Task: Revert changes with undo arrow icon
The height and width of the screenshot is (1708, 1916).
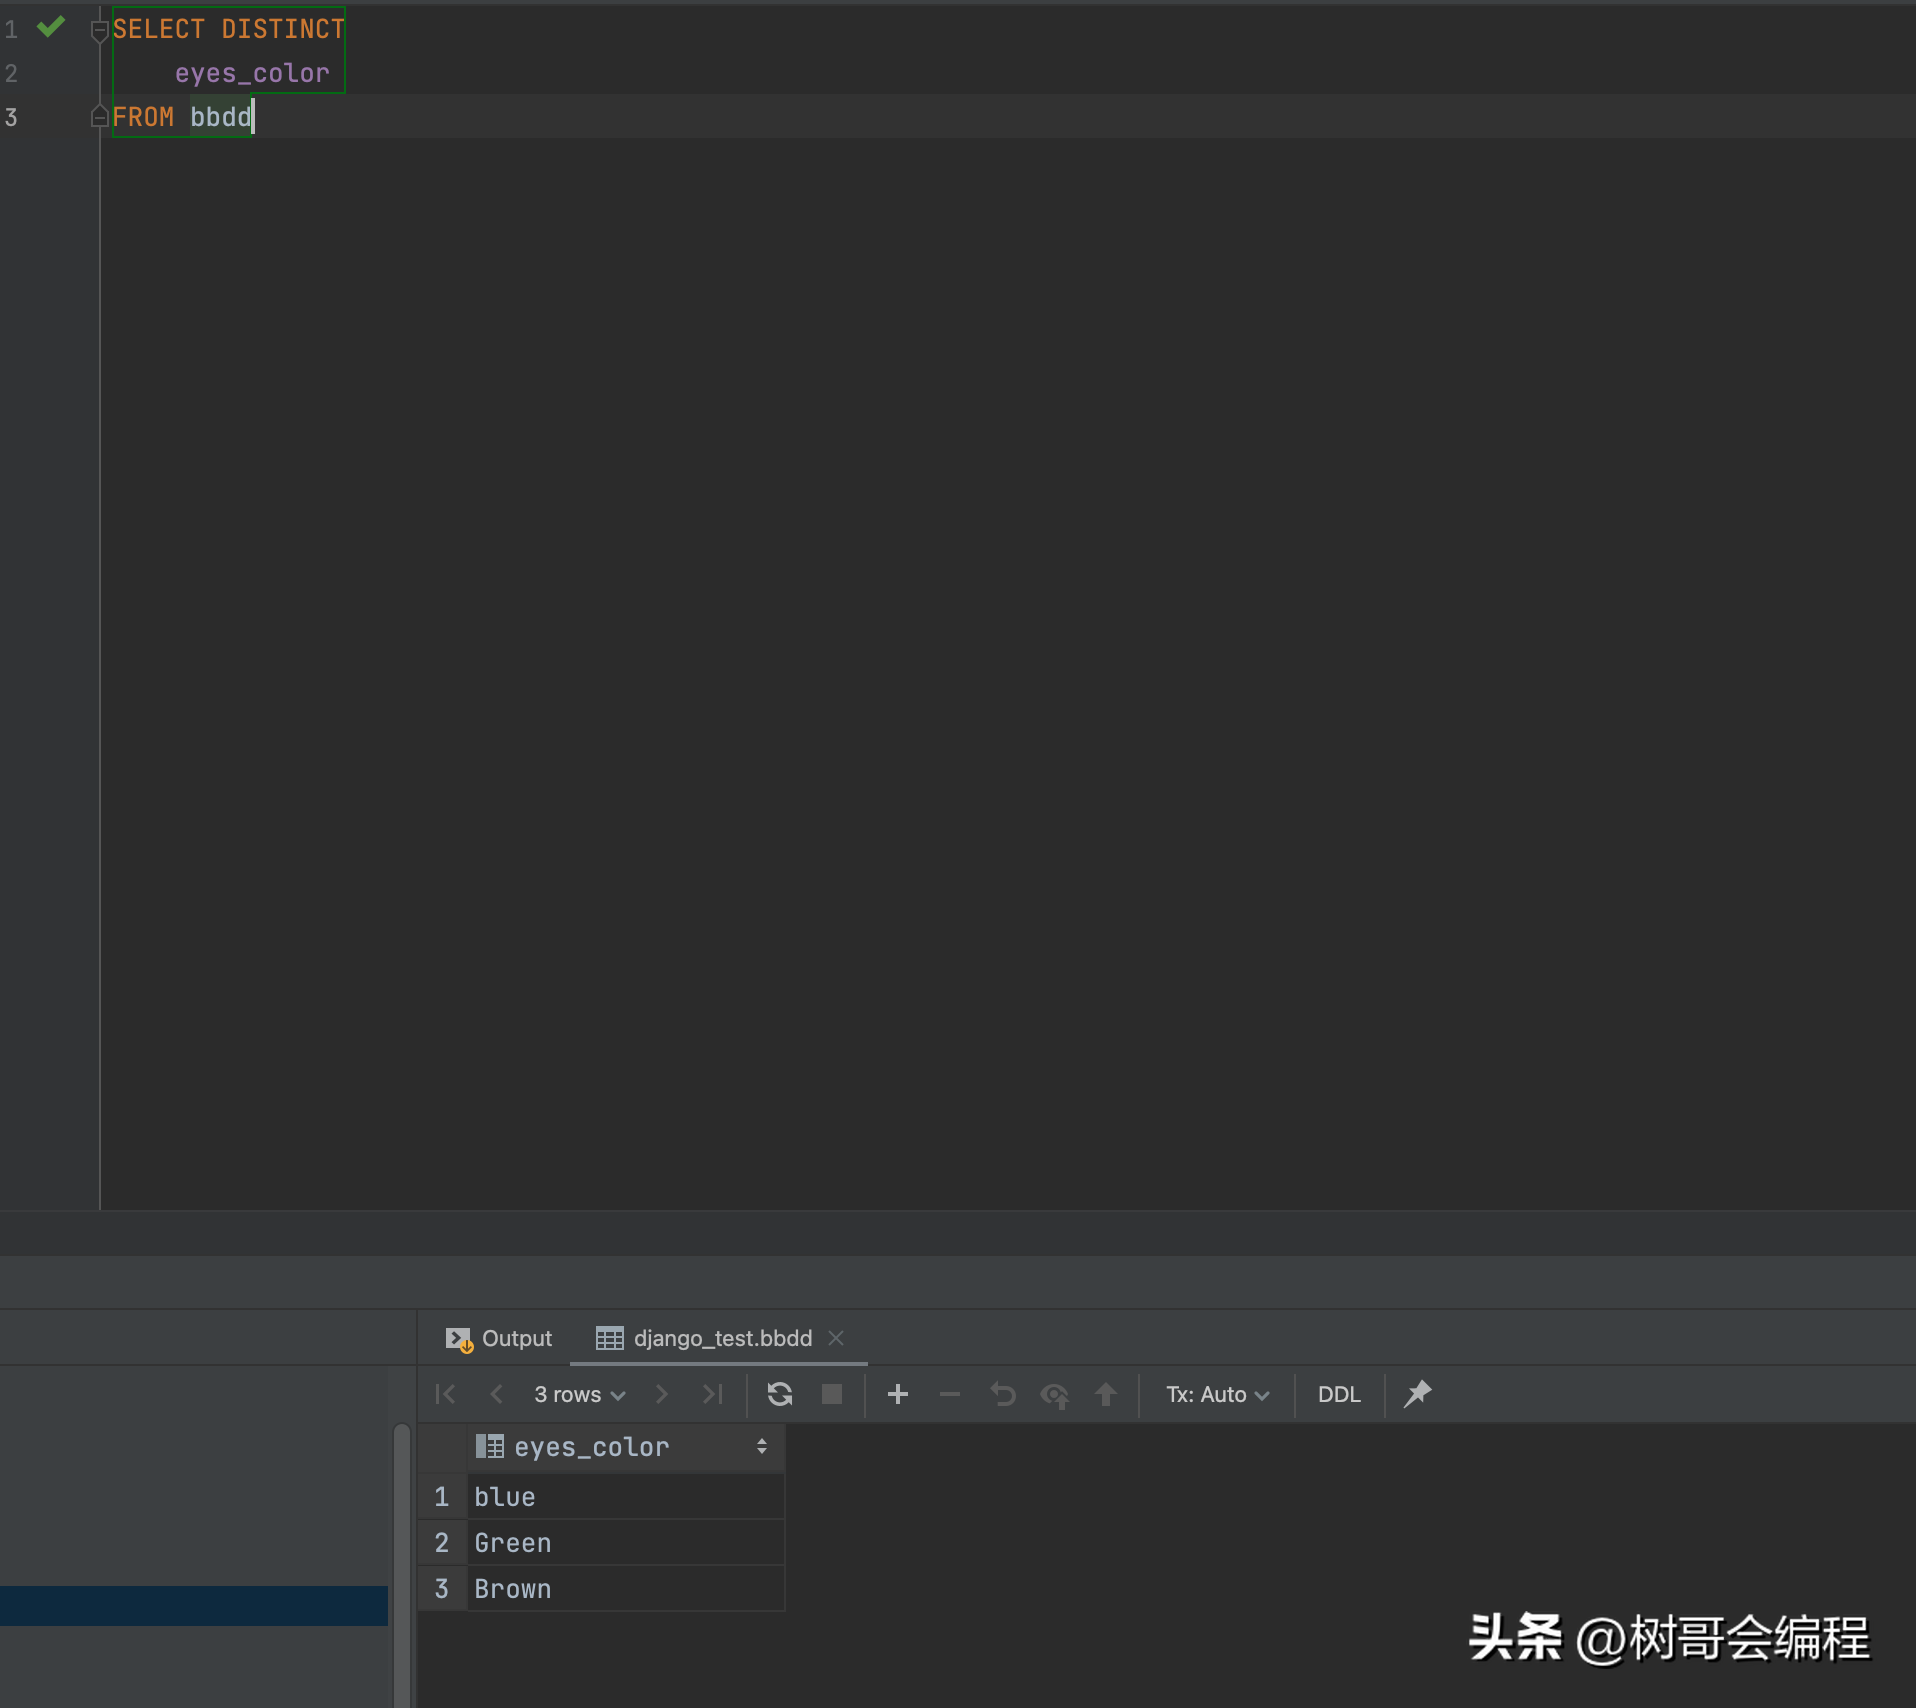Action: pyautogui.click(x=1003, y=1394)
